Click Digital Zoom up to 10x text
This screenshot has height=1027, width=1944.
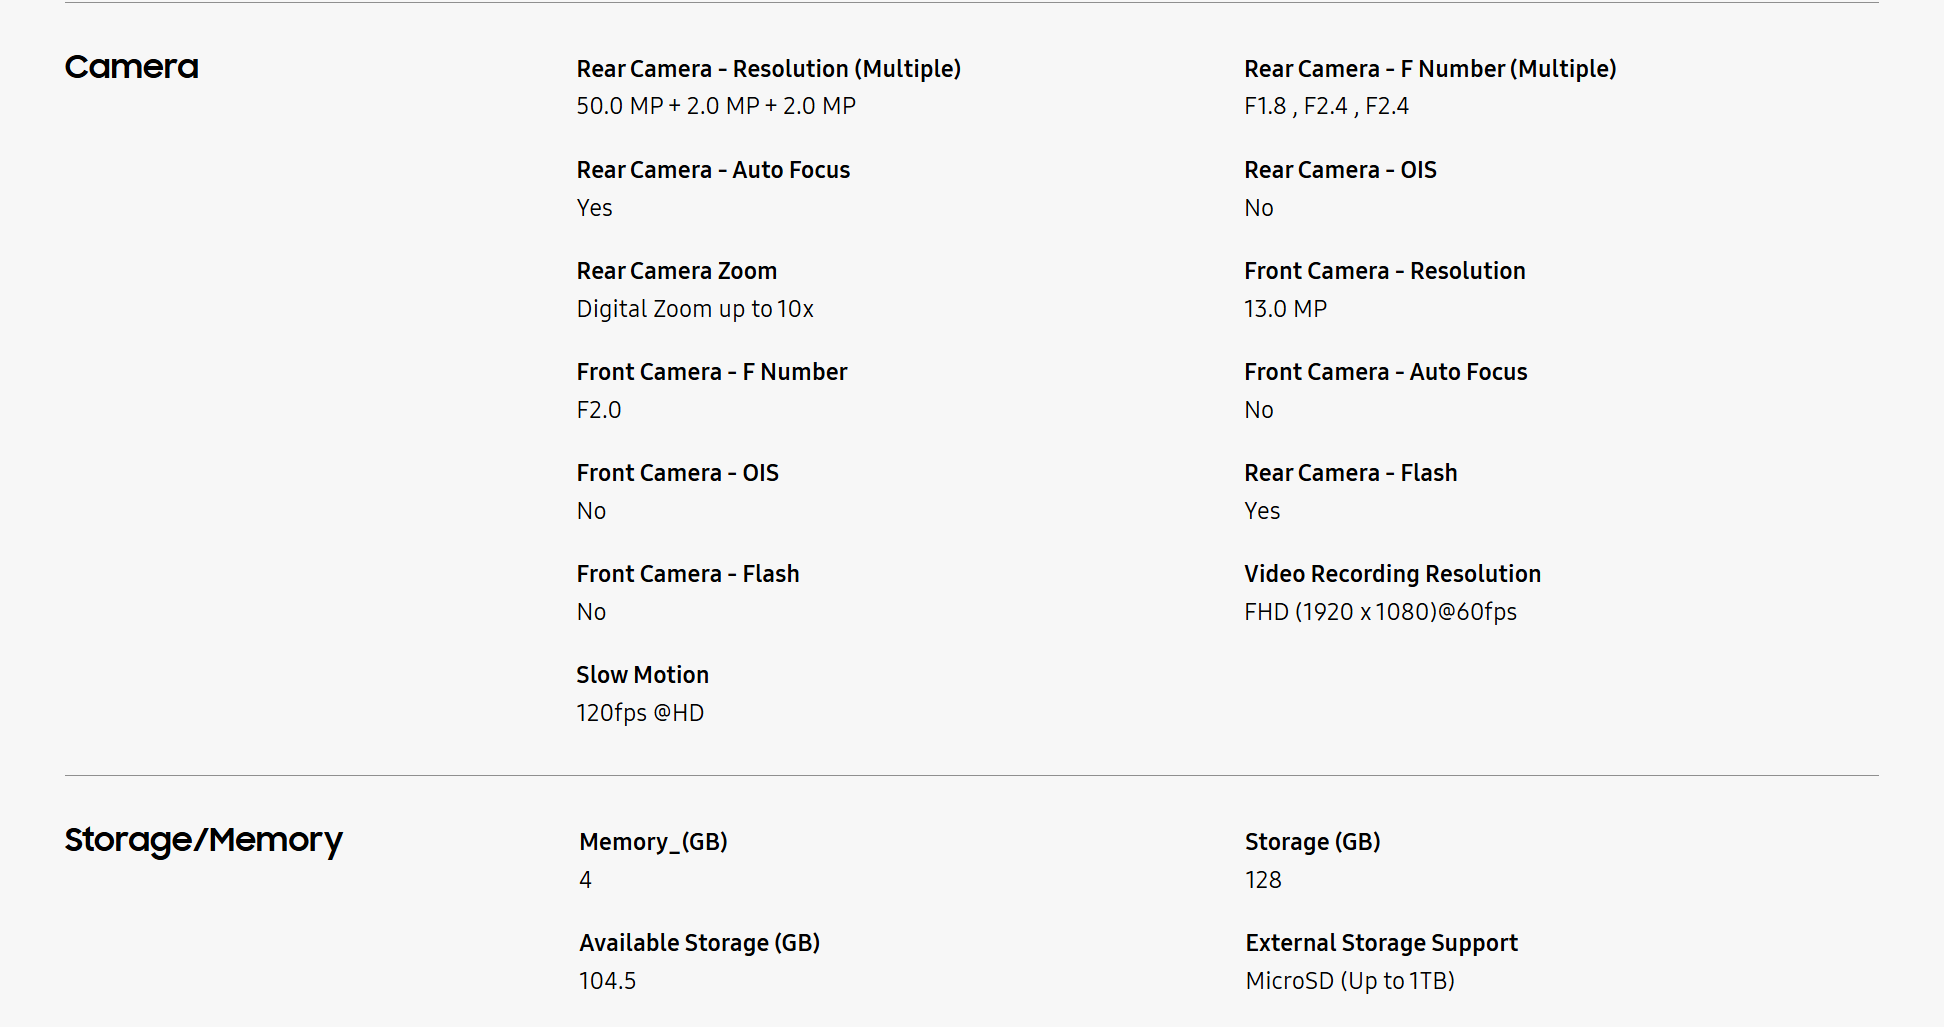click(x=695, y=309)
